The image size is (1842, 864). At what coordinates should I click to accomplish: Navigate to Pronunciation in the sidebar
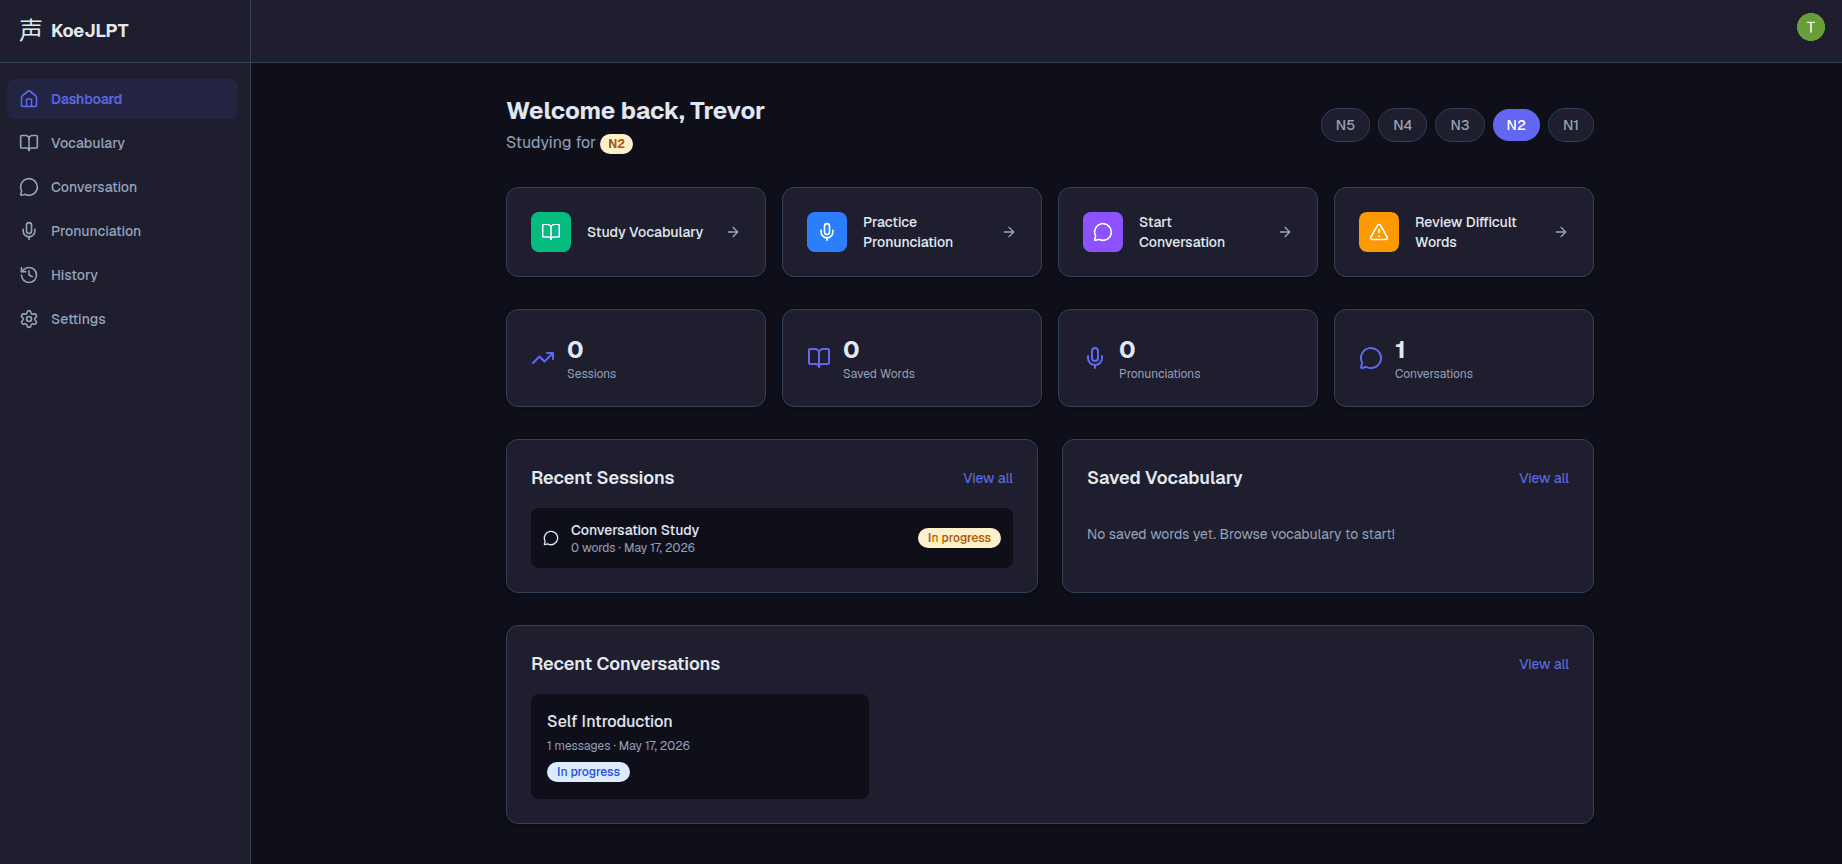[122, 231]
